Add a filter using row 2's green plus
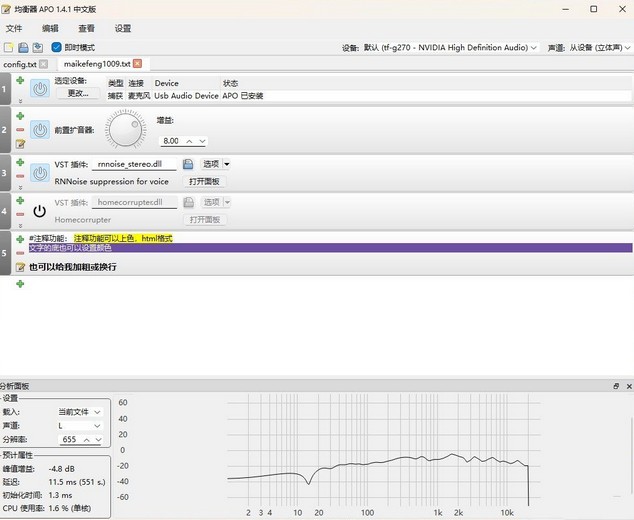This screenshot has width=634, height=520. point(20,116)
